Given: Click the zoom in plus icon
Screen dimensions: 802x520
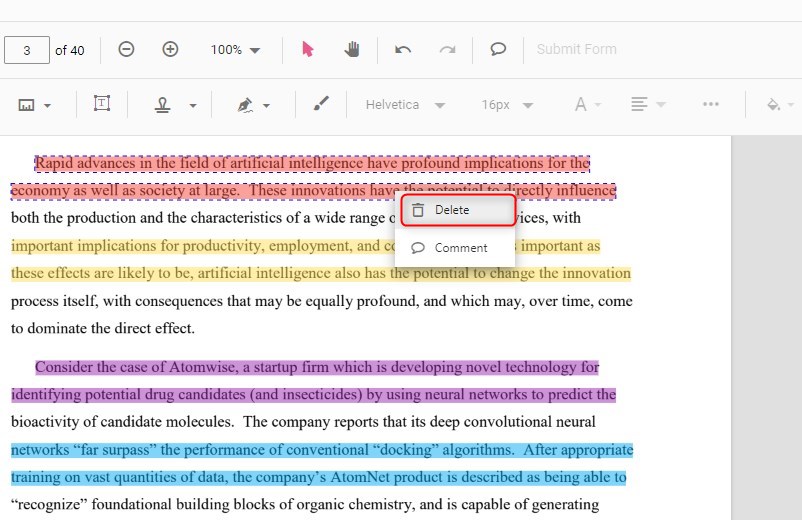Looking at the screenshot, I should point(170,50).
